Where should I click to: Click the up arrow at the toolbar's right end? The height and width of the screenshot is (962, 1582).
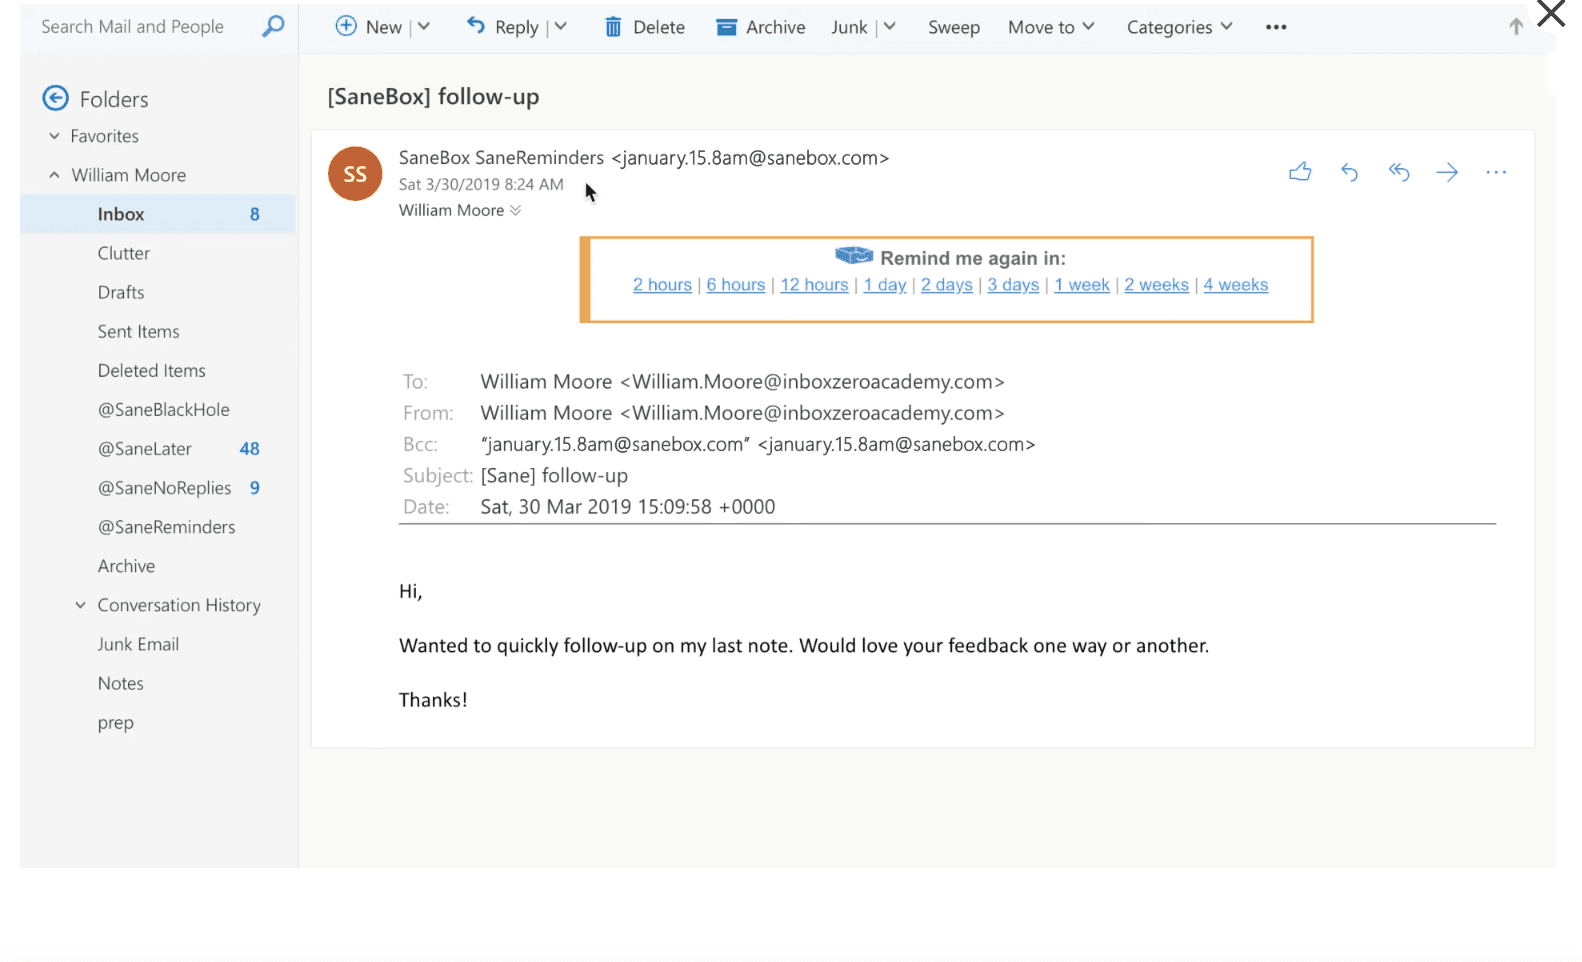[1516, 27]
